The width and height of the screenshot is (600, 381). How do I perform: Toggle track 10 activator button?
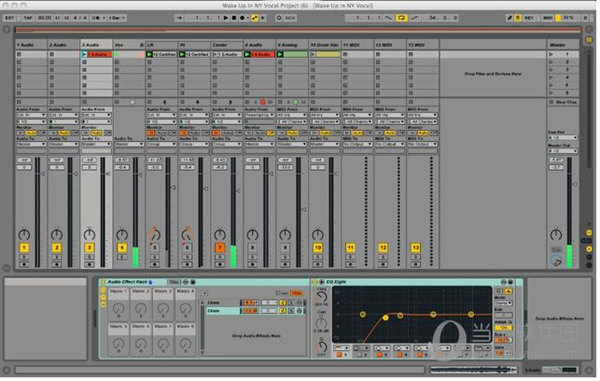(318, 248)
